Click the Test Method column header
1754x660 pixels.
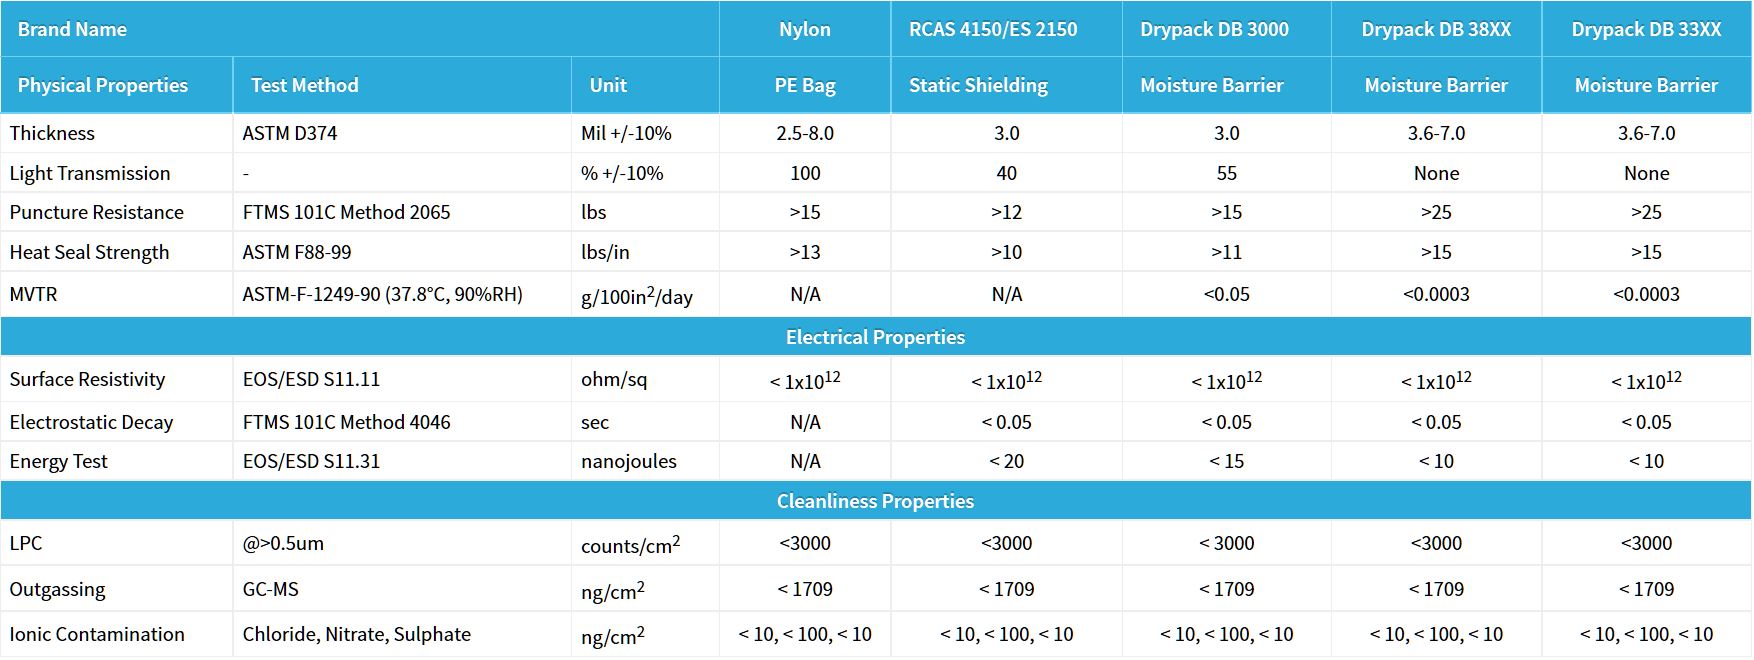tap(304, 85)
